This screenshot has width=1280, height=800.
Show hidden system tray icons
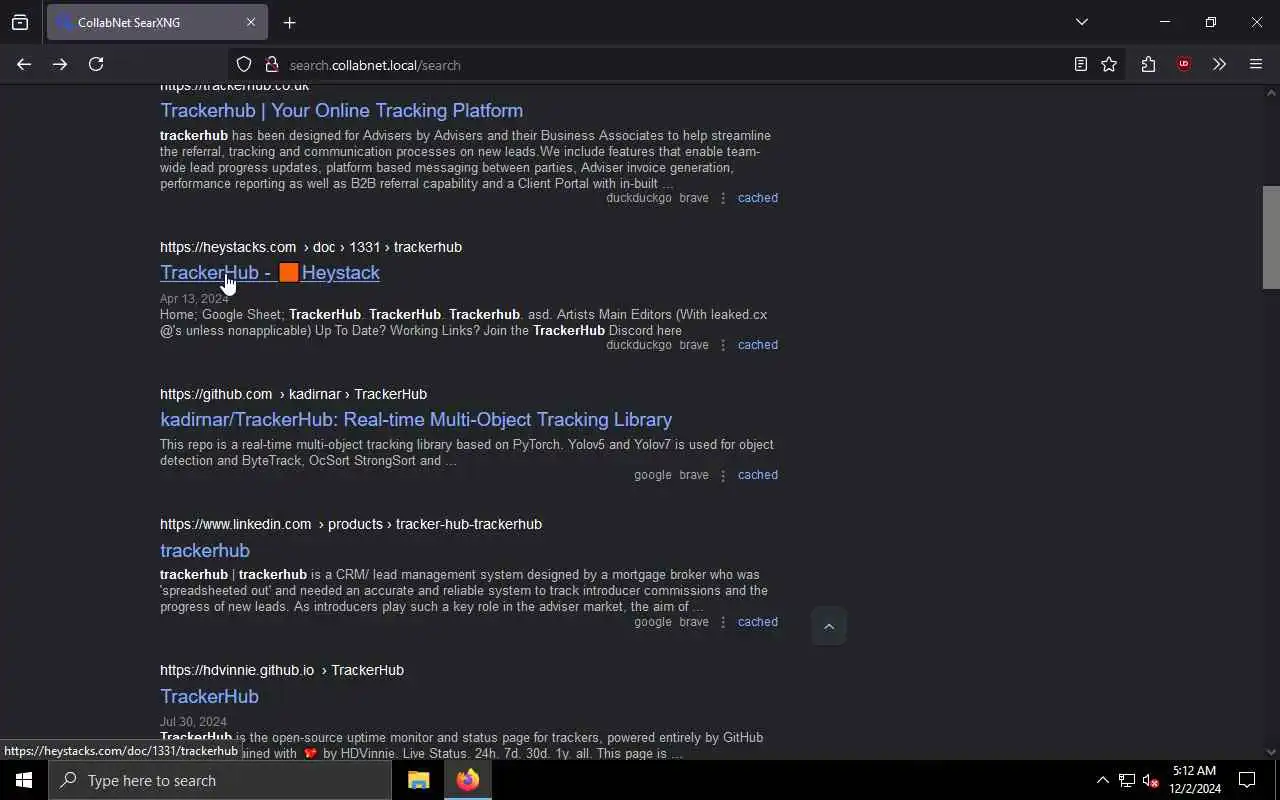[1102, 780]
